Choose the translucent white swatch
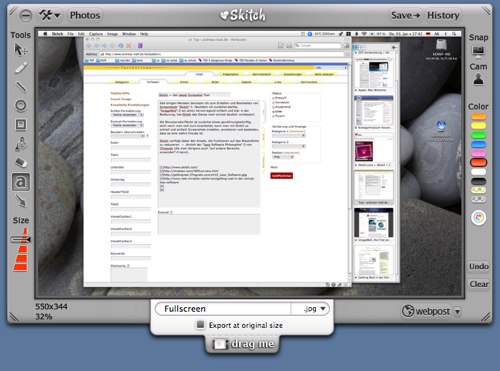The image size is (500, 371). 478,200
